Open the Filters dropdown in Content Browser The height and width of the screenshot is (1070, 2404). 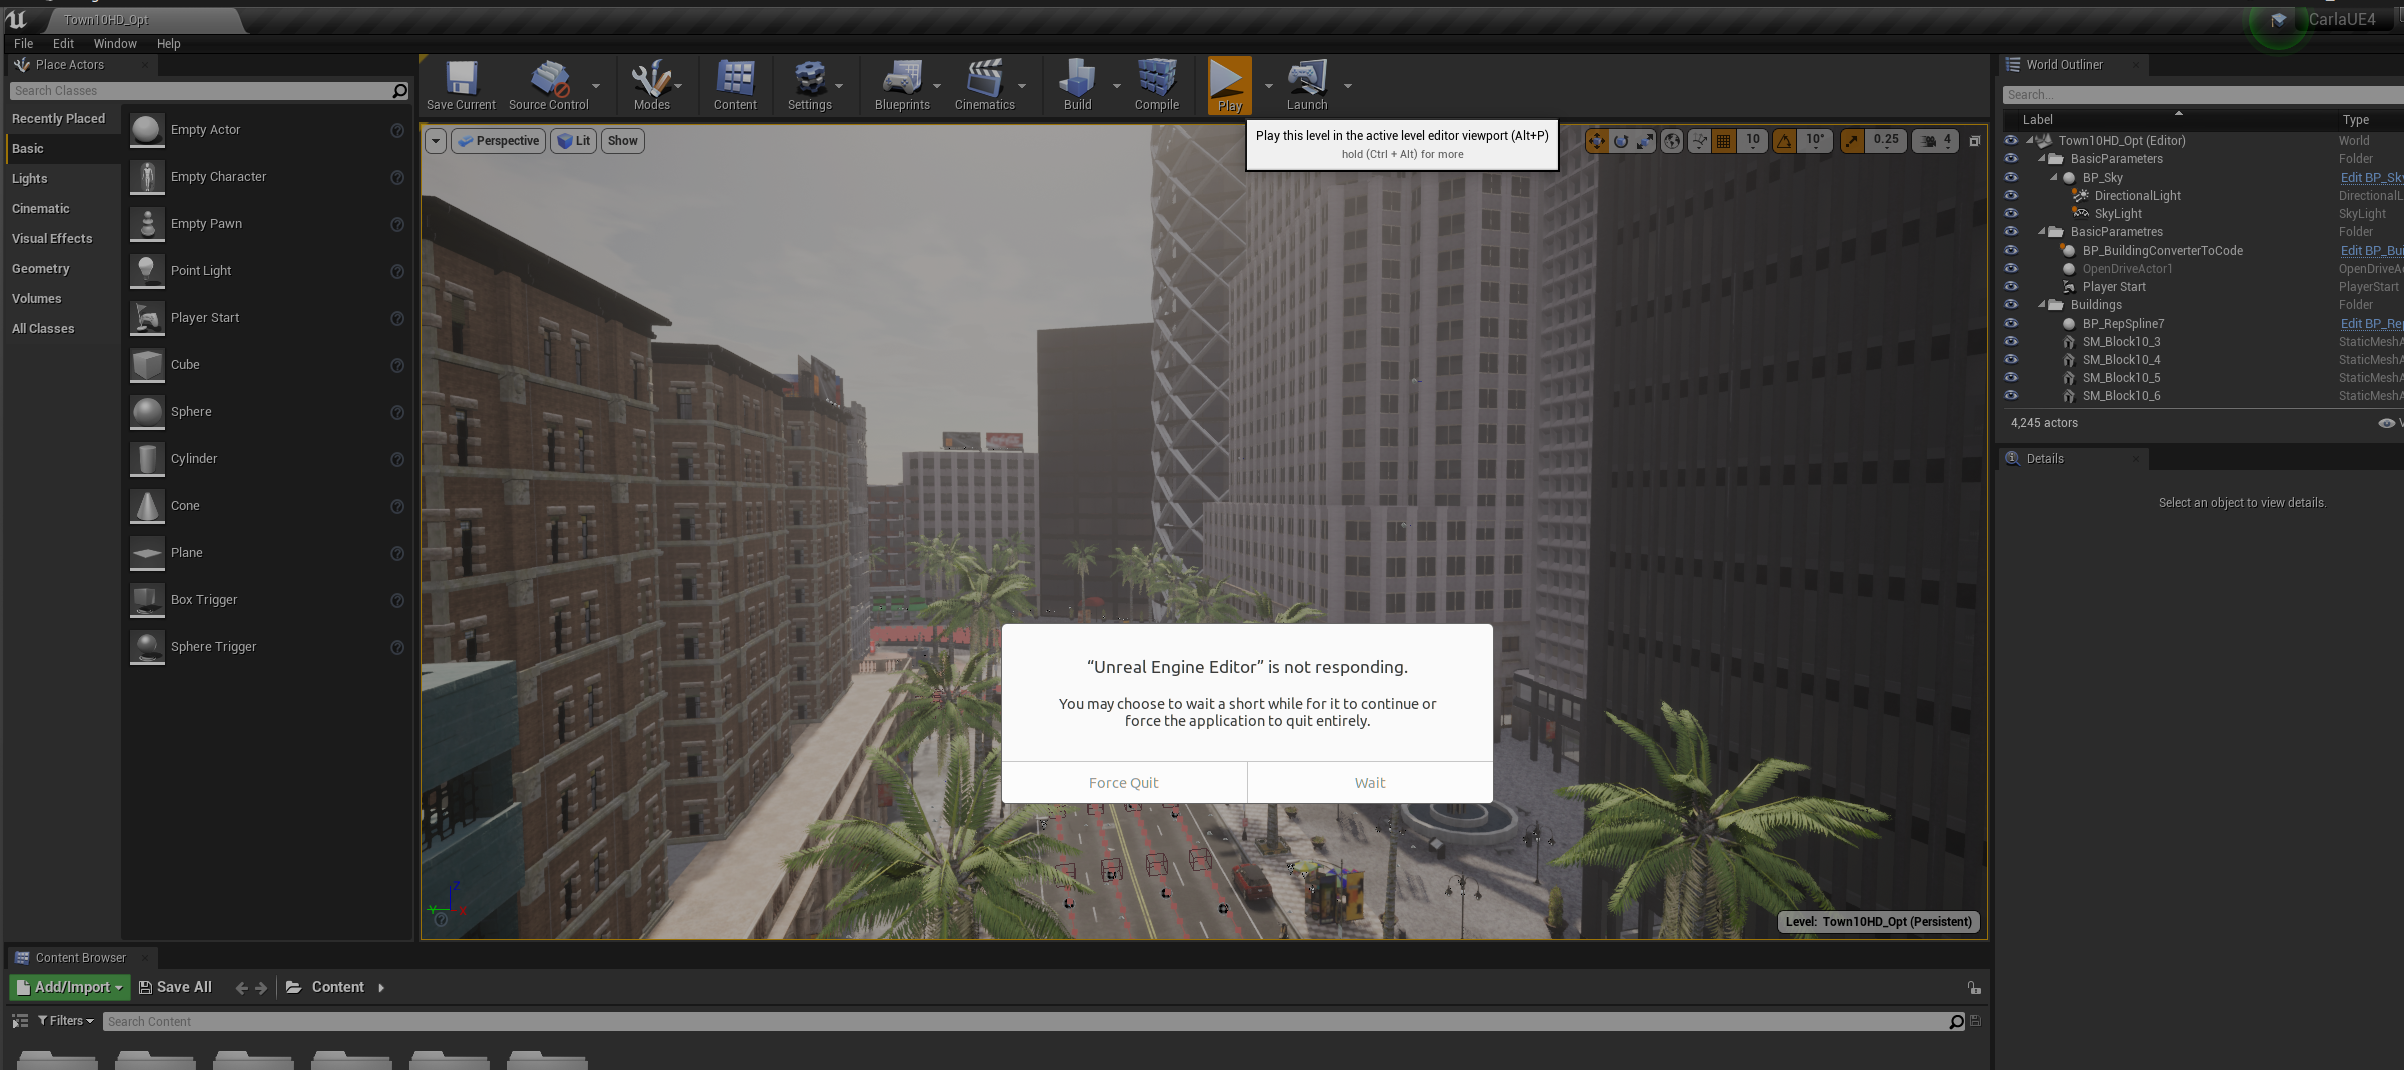pyautogui.click(x=66, y=1021)
